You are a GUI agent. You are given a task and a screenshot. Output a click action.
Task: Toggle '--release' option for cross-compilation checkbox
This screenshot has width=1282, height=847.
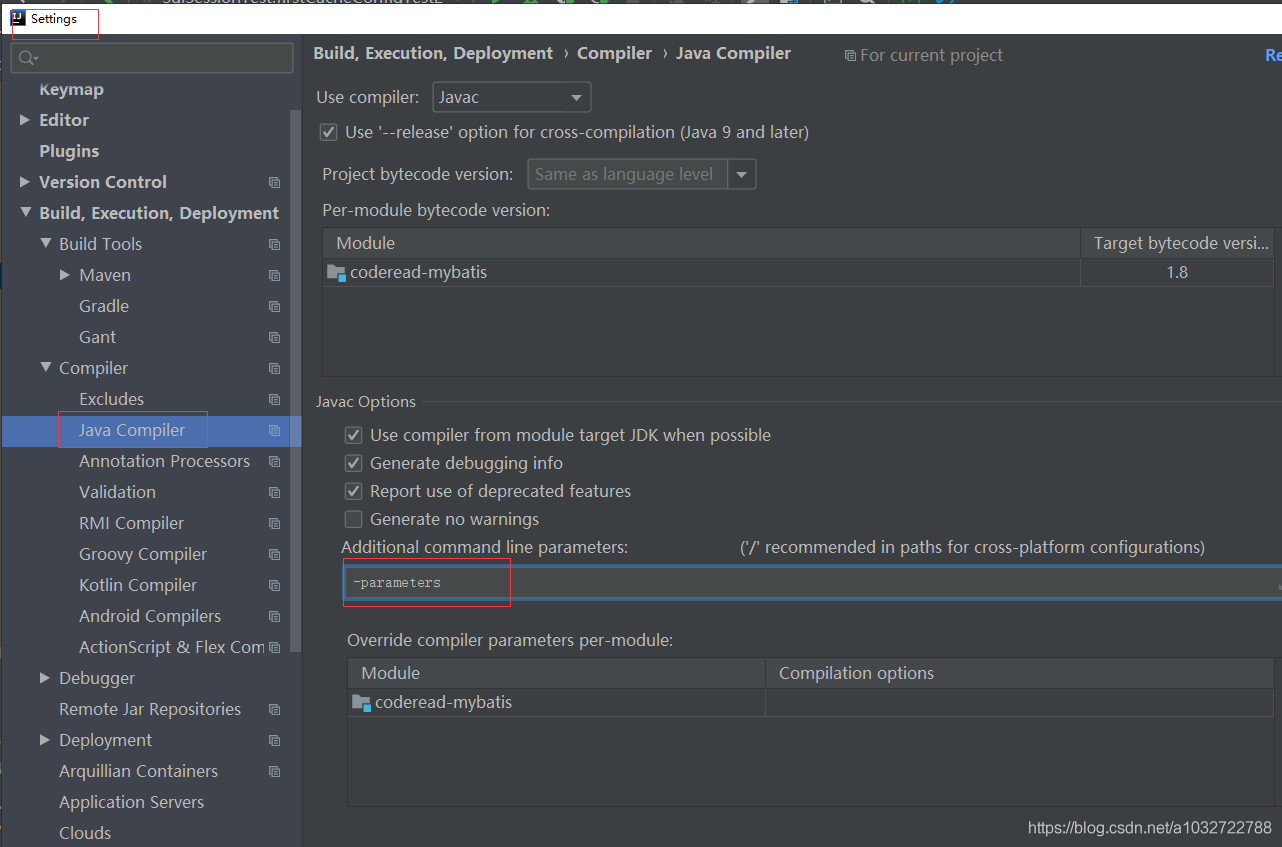(328, 132)
